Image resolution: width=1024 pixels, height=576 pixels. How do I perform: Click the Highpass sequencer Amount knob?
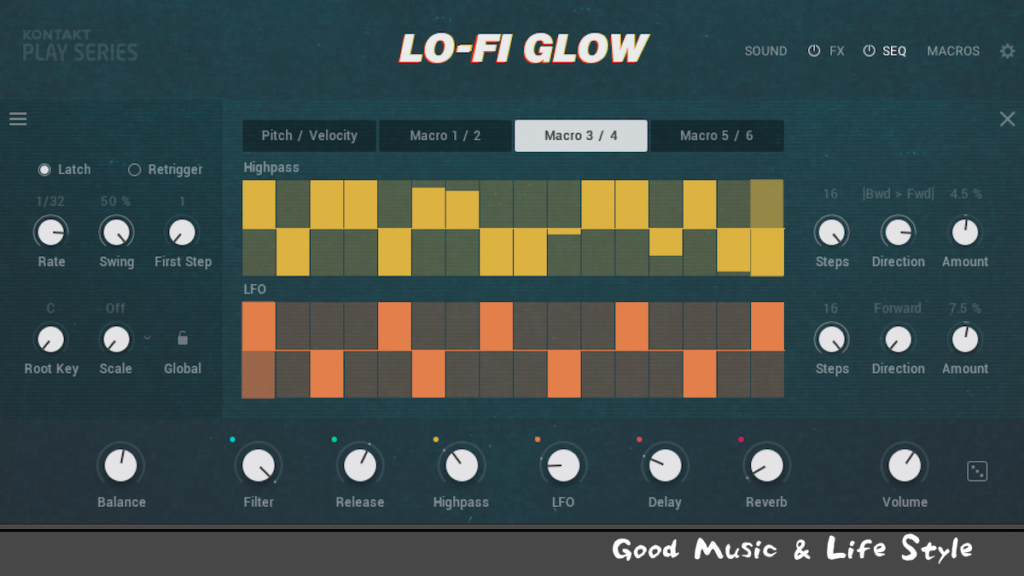pos(965,232)
